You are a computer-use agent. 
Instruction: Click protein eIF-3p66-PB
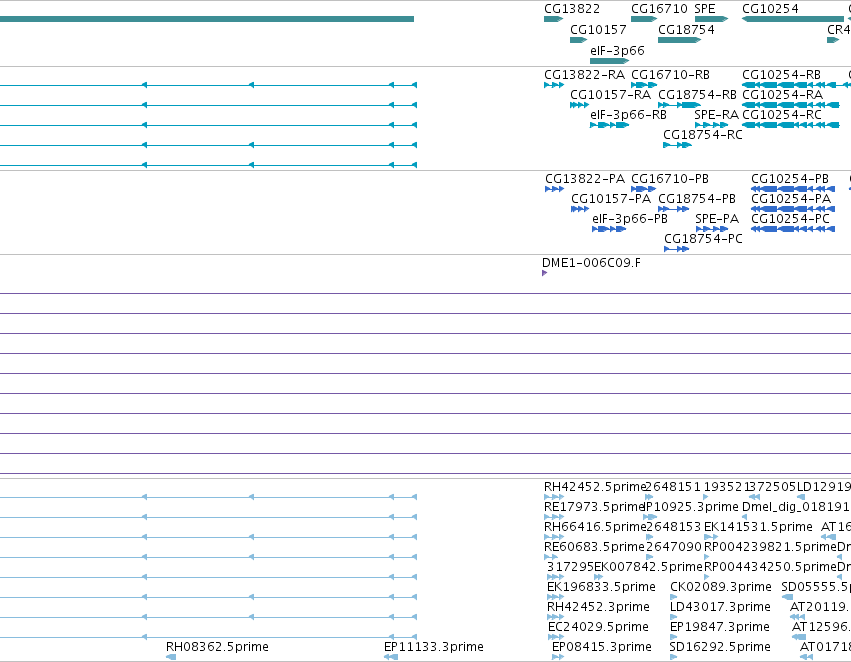pos(630,219)
